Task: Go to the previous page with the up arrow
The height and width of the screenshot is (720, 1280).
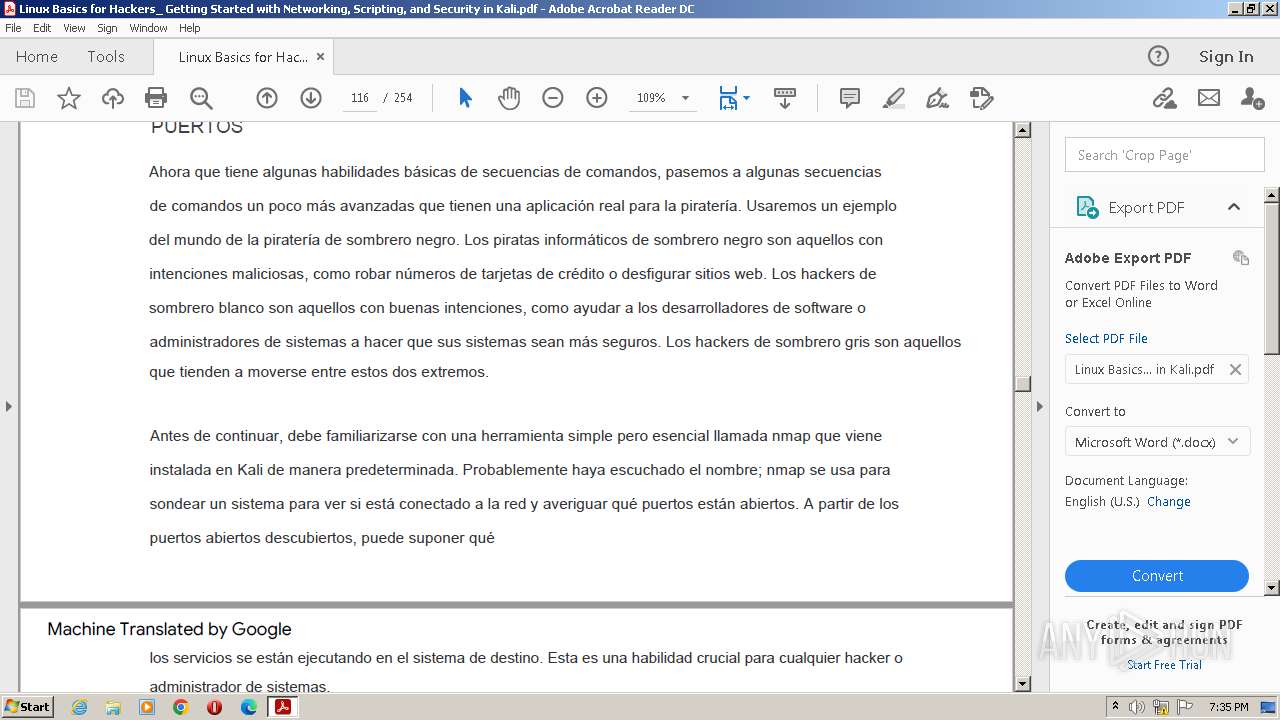Action: point(267,98)
